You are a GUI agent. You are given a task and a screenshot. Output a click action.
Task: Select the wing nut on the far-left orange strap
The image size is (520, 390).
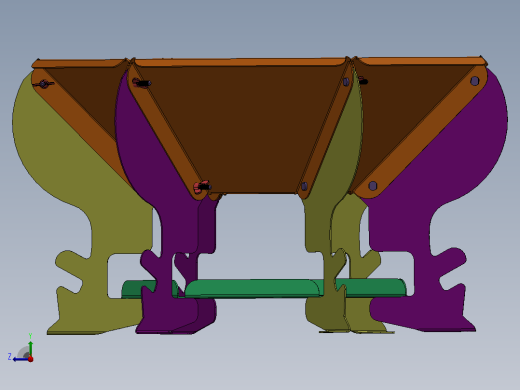tap(44, 84)
